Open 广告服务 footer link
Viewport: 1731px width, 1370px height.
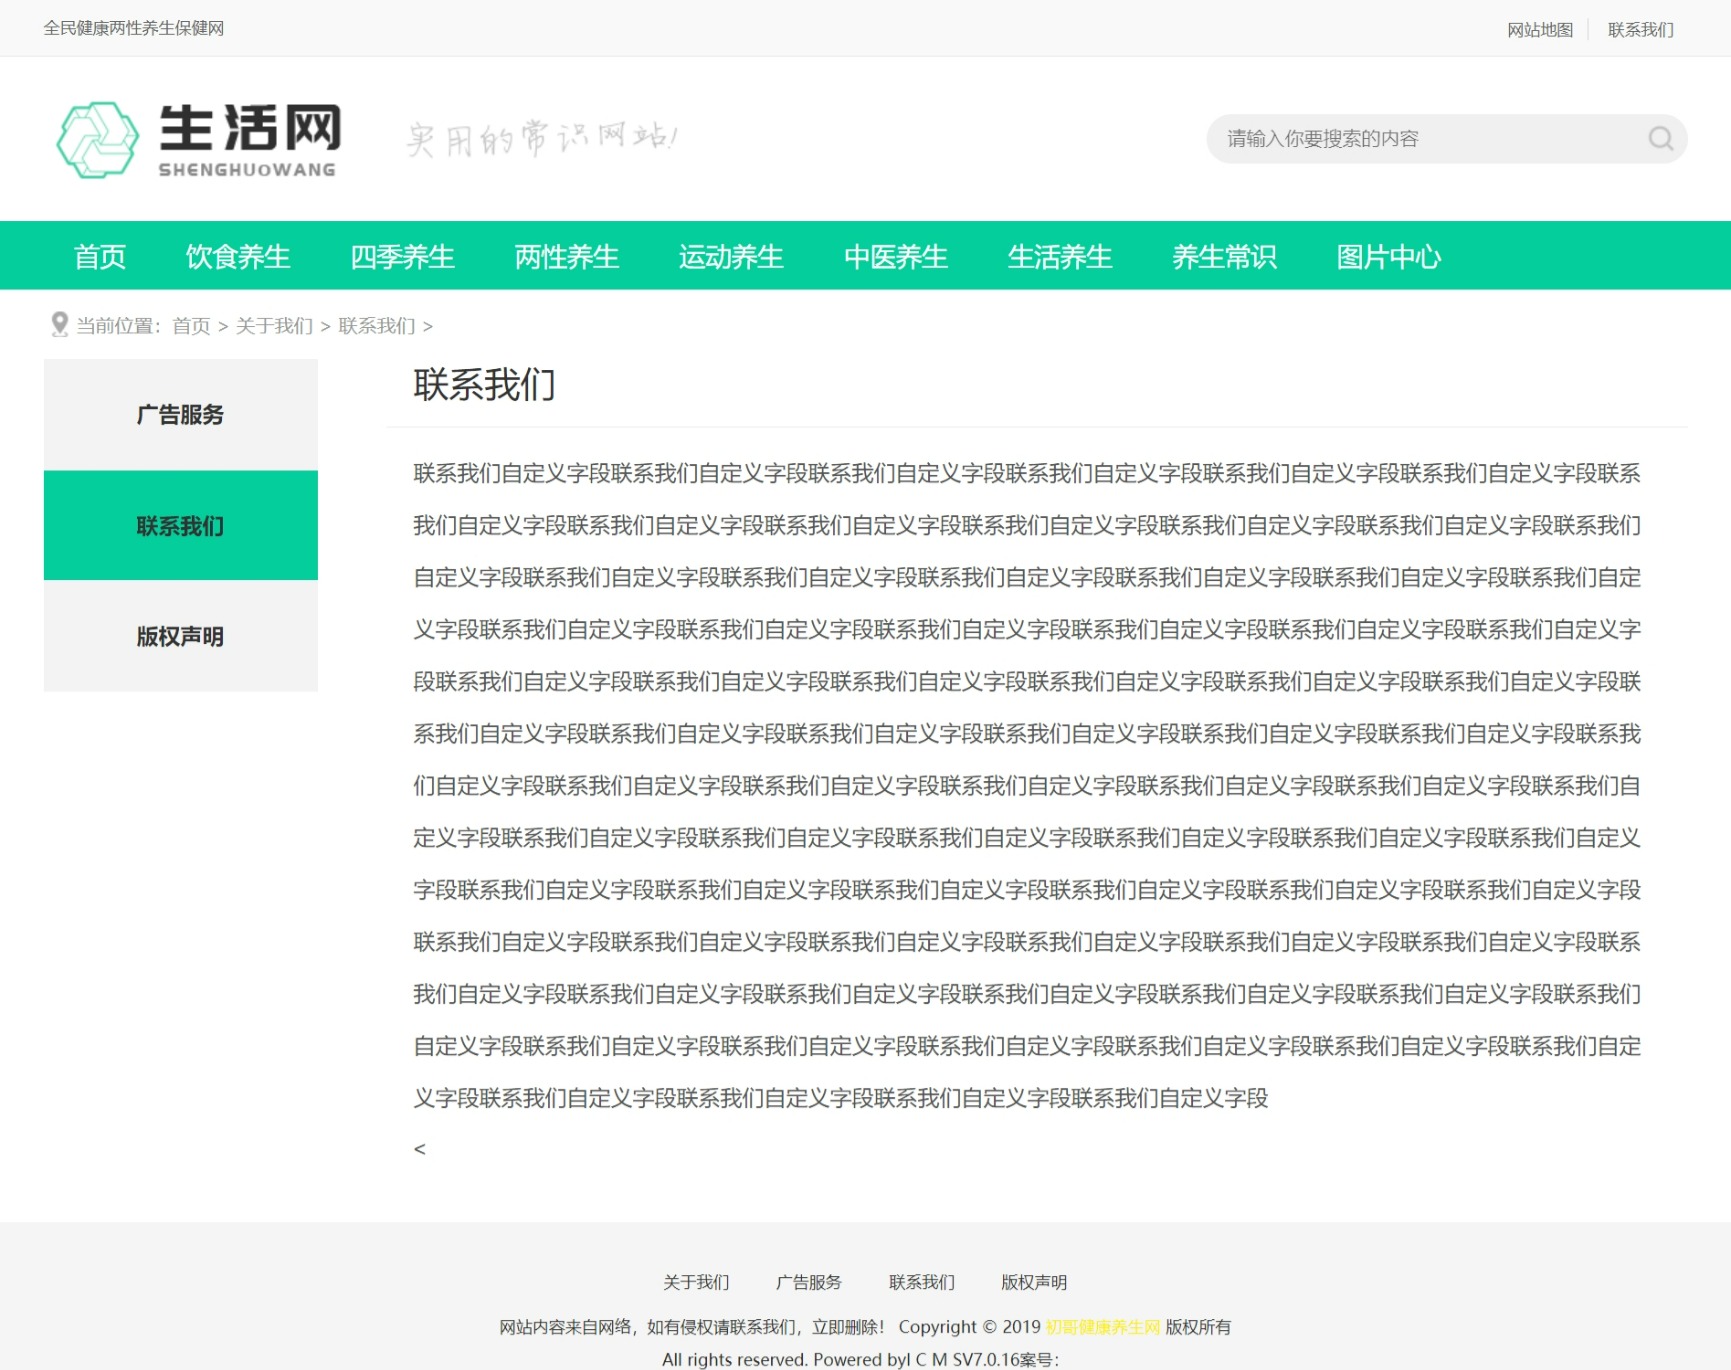click(809, 1282)
